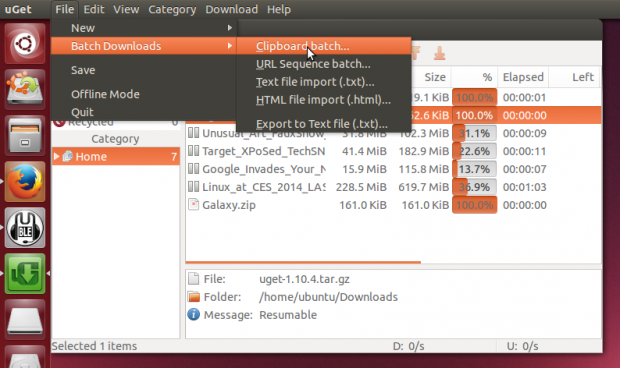620x368 pixels.
Task: Click elapsed time 00:01:03
Action: point(525,187)
